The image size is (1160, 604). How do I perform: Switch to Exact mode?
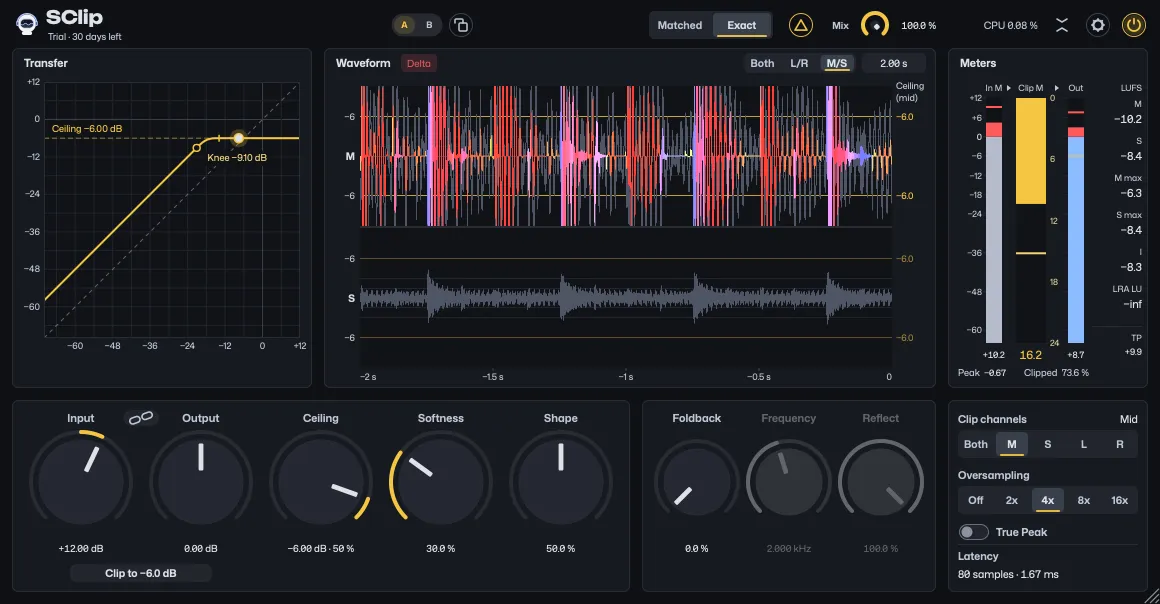pyautogui.click(x=741, y=25)
